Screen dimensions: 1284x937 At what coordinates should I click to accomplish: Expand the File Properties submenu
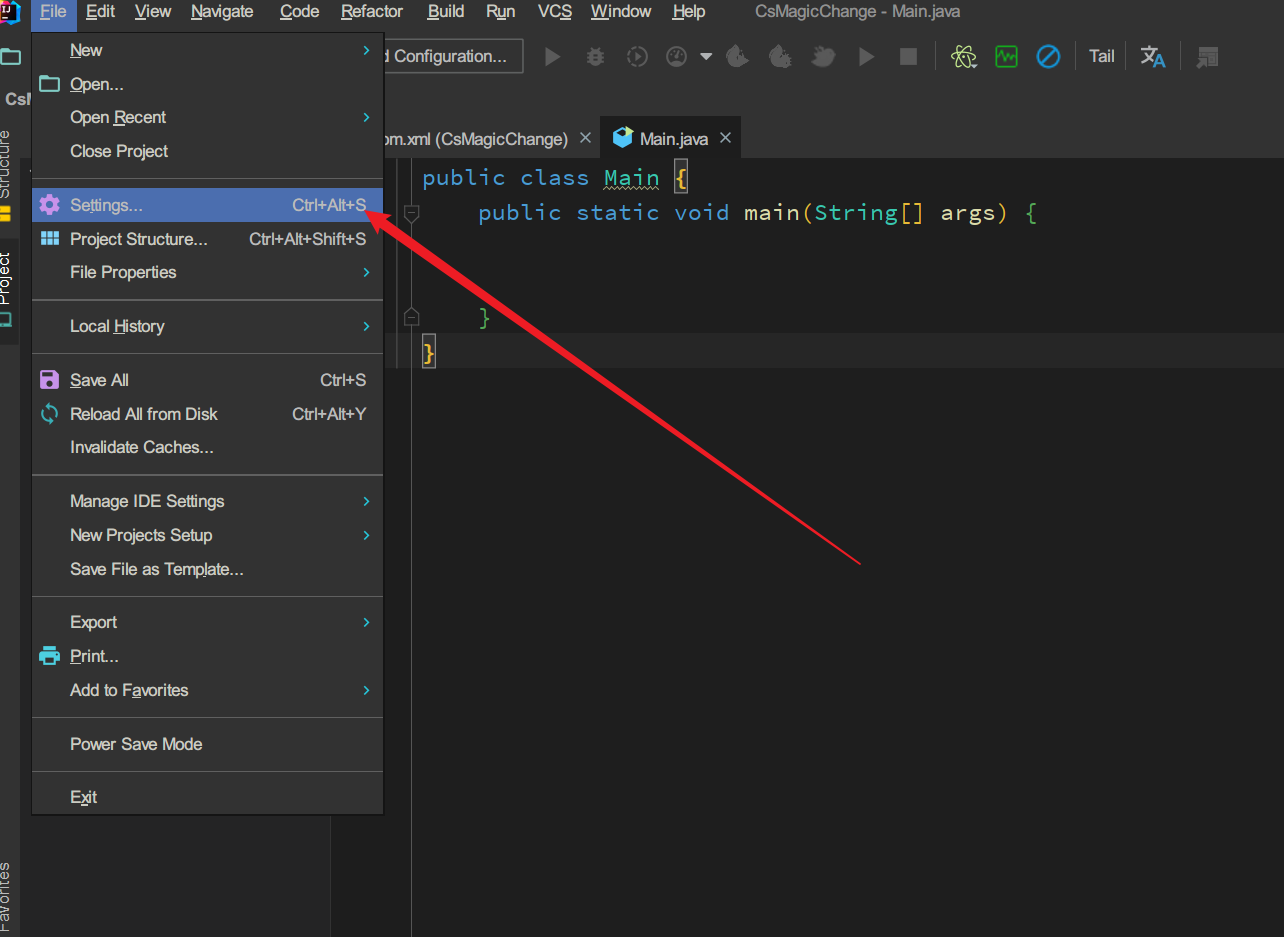tap(207, 272)
